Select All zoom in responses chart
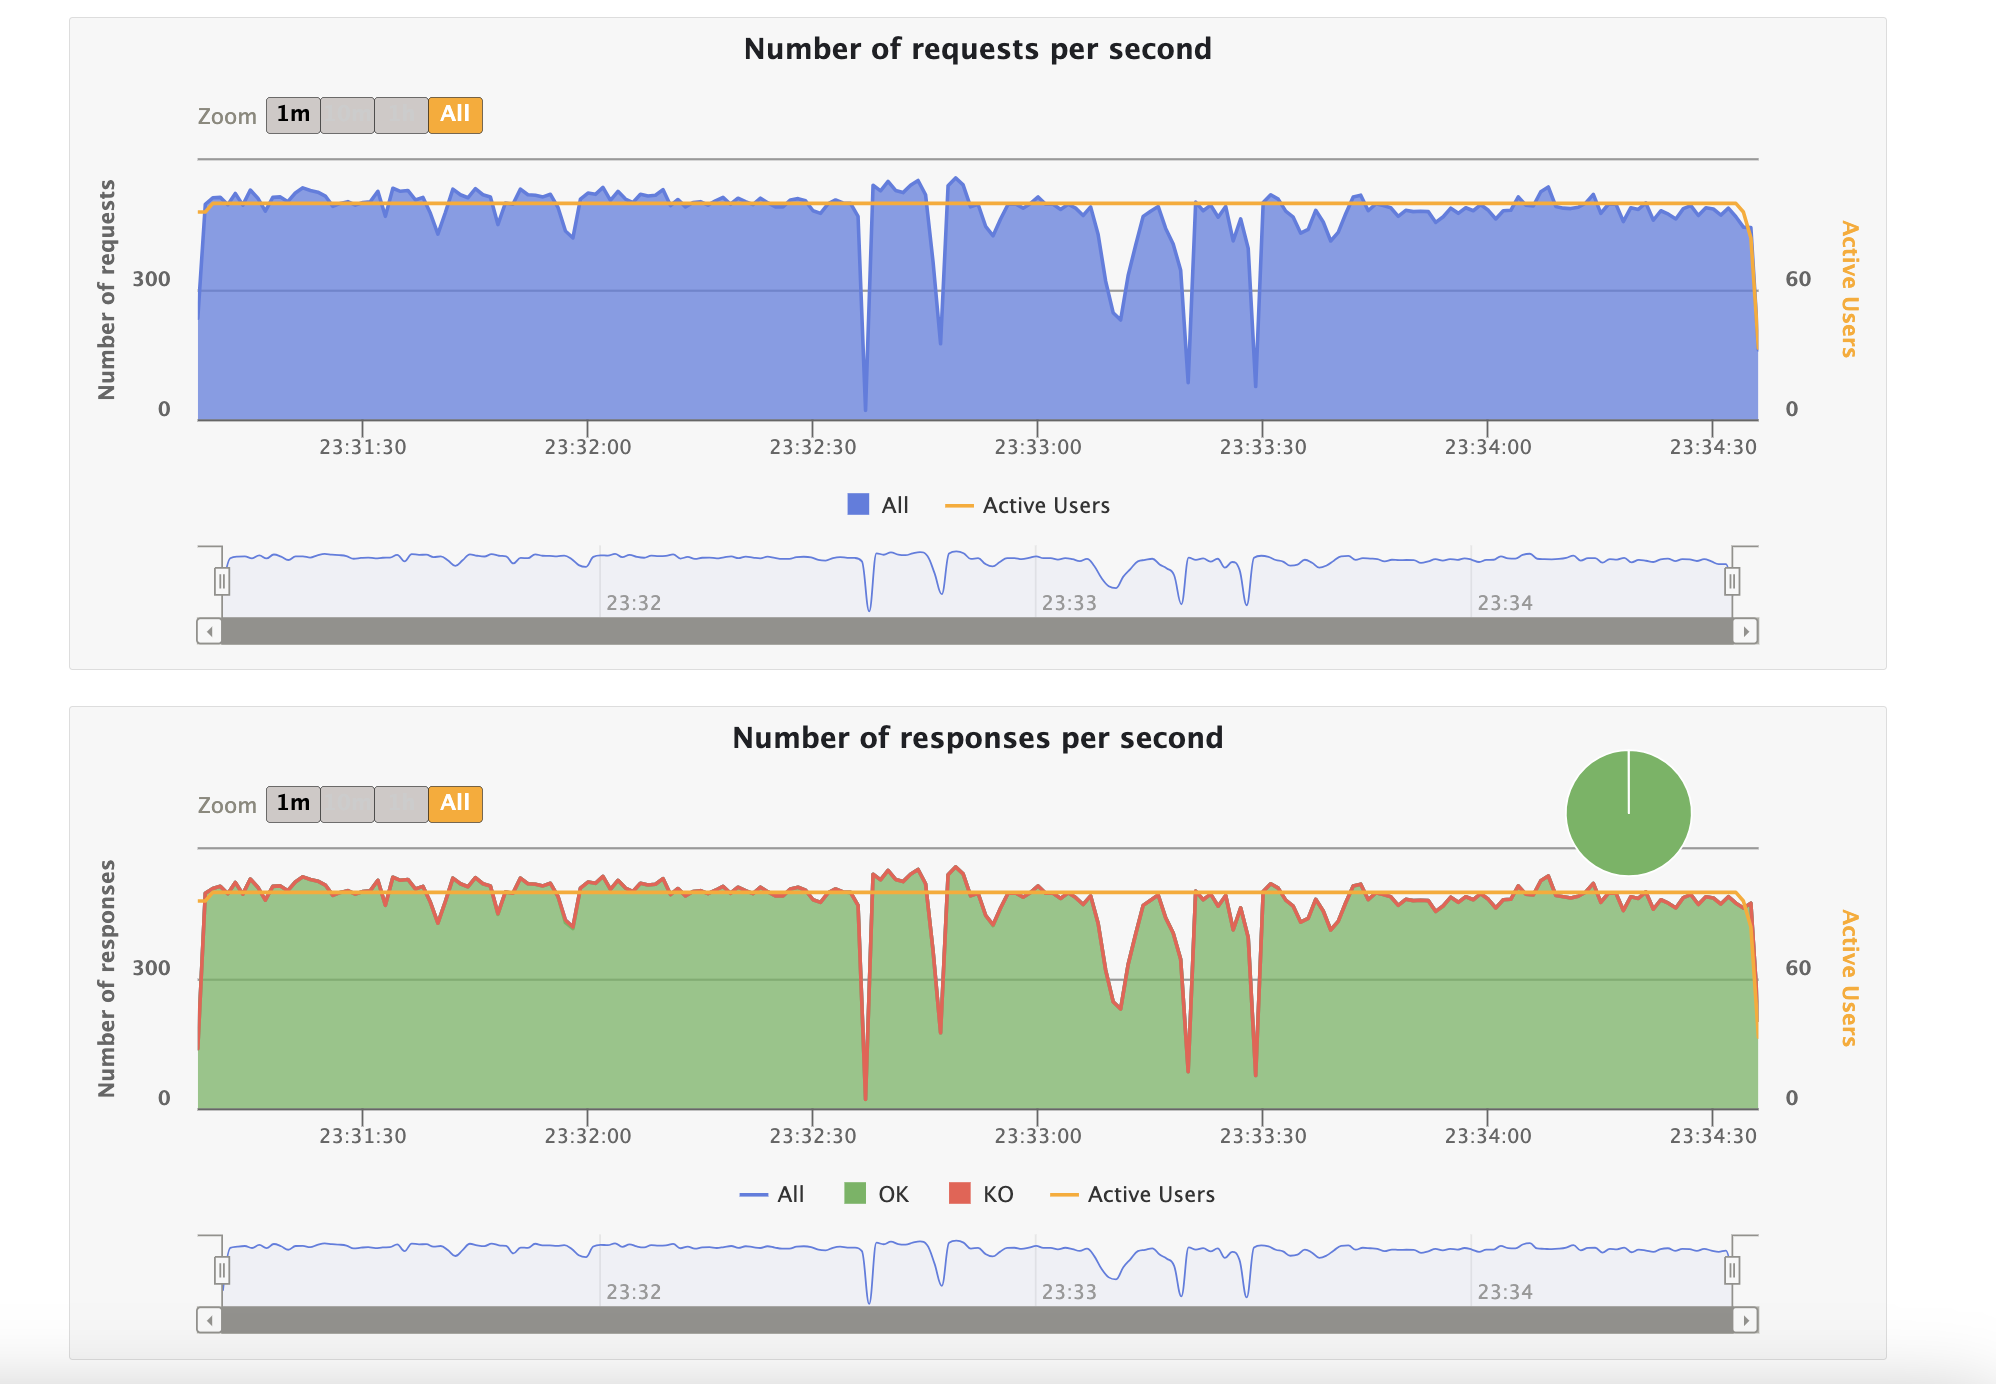Screen dimensions: 1996x1384 (x=455, y=804)
